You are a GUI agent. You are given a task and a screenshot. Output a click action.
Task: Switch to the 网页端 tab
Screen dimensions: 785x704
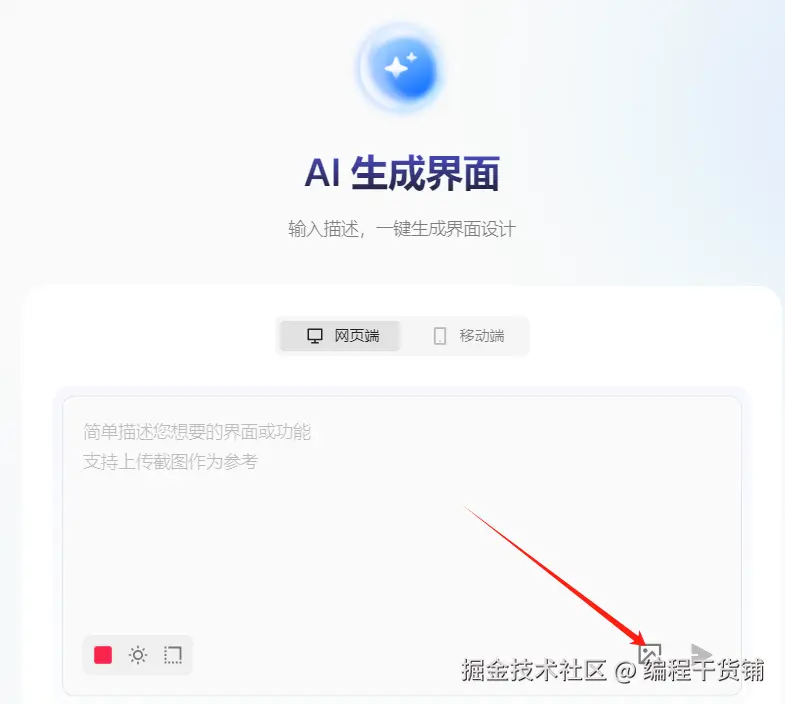pyautogui.click(x=340, y=336)
